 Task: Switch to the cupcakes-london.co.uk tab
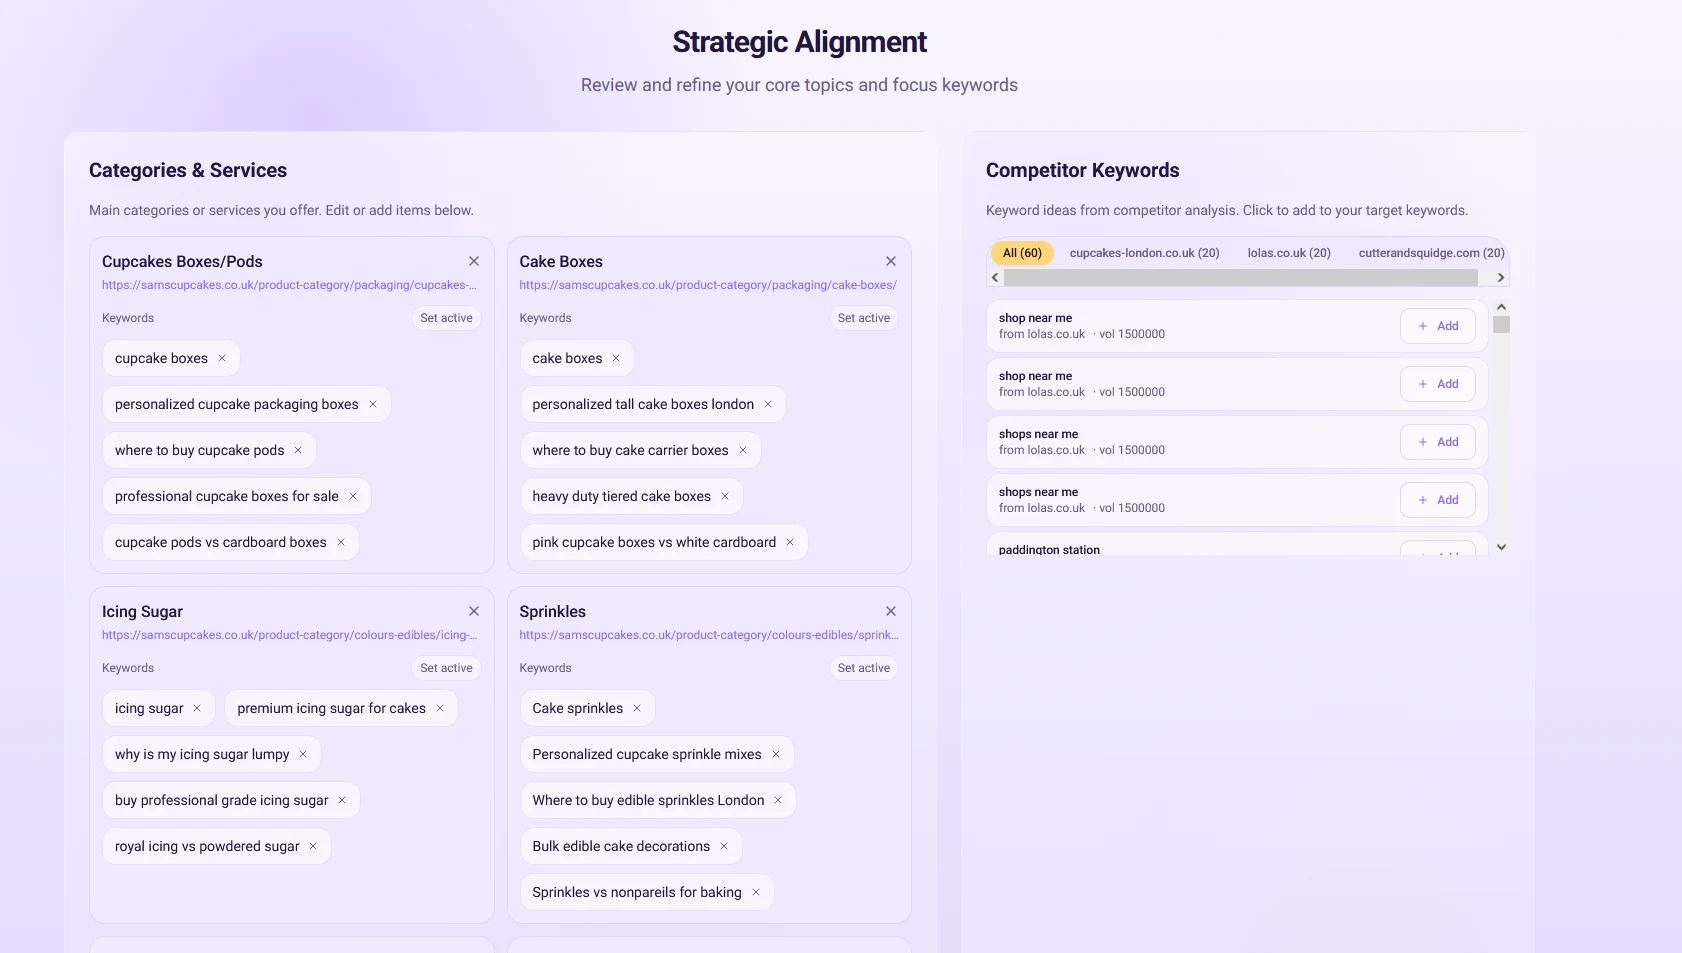[x=1145, y=252]
